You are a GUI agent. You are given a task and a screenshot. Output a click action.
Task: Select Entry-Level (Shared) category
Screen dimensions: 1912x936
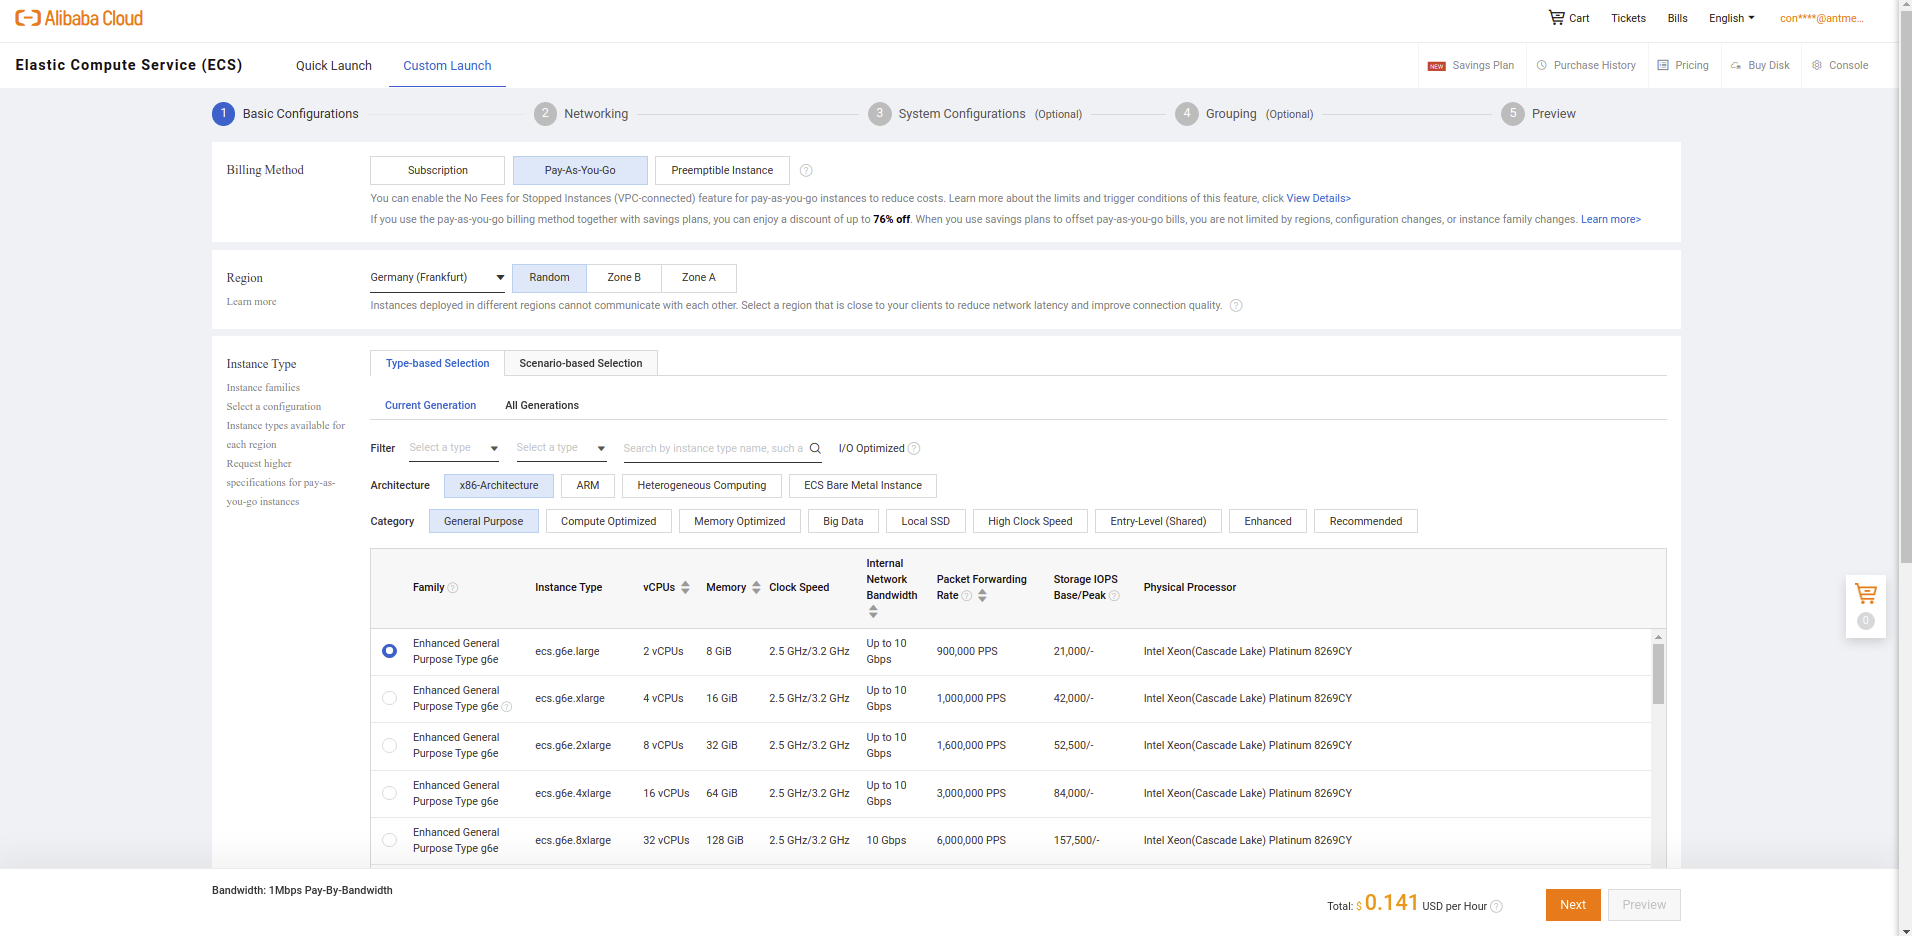pos(1158,521)
